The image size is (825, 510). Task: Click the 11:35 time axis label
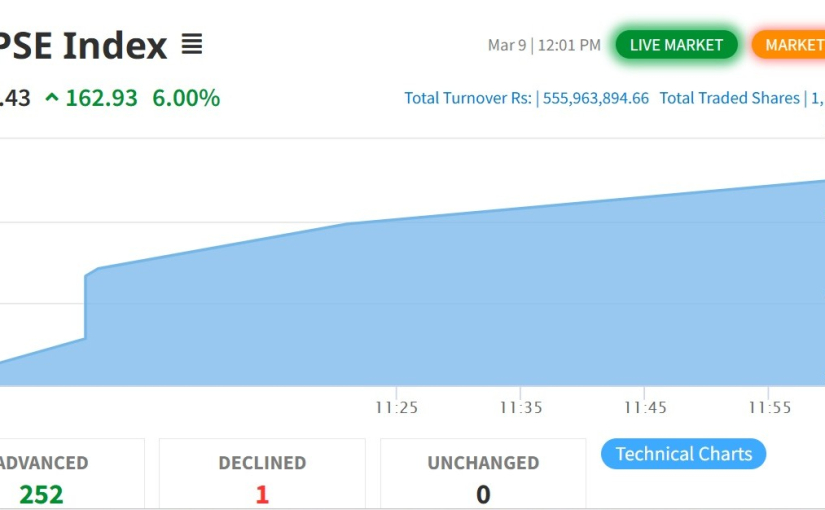pos(521,408)
